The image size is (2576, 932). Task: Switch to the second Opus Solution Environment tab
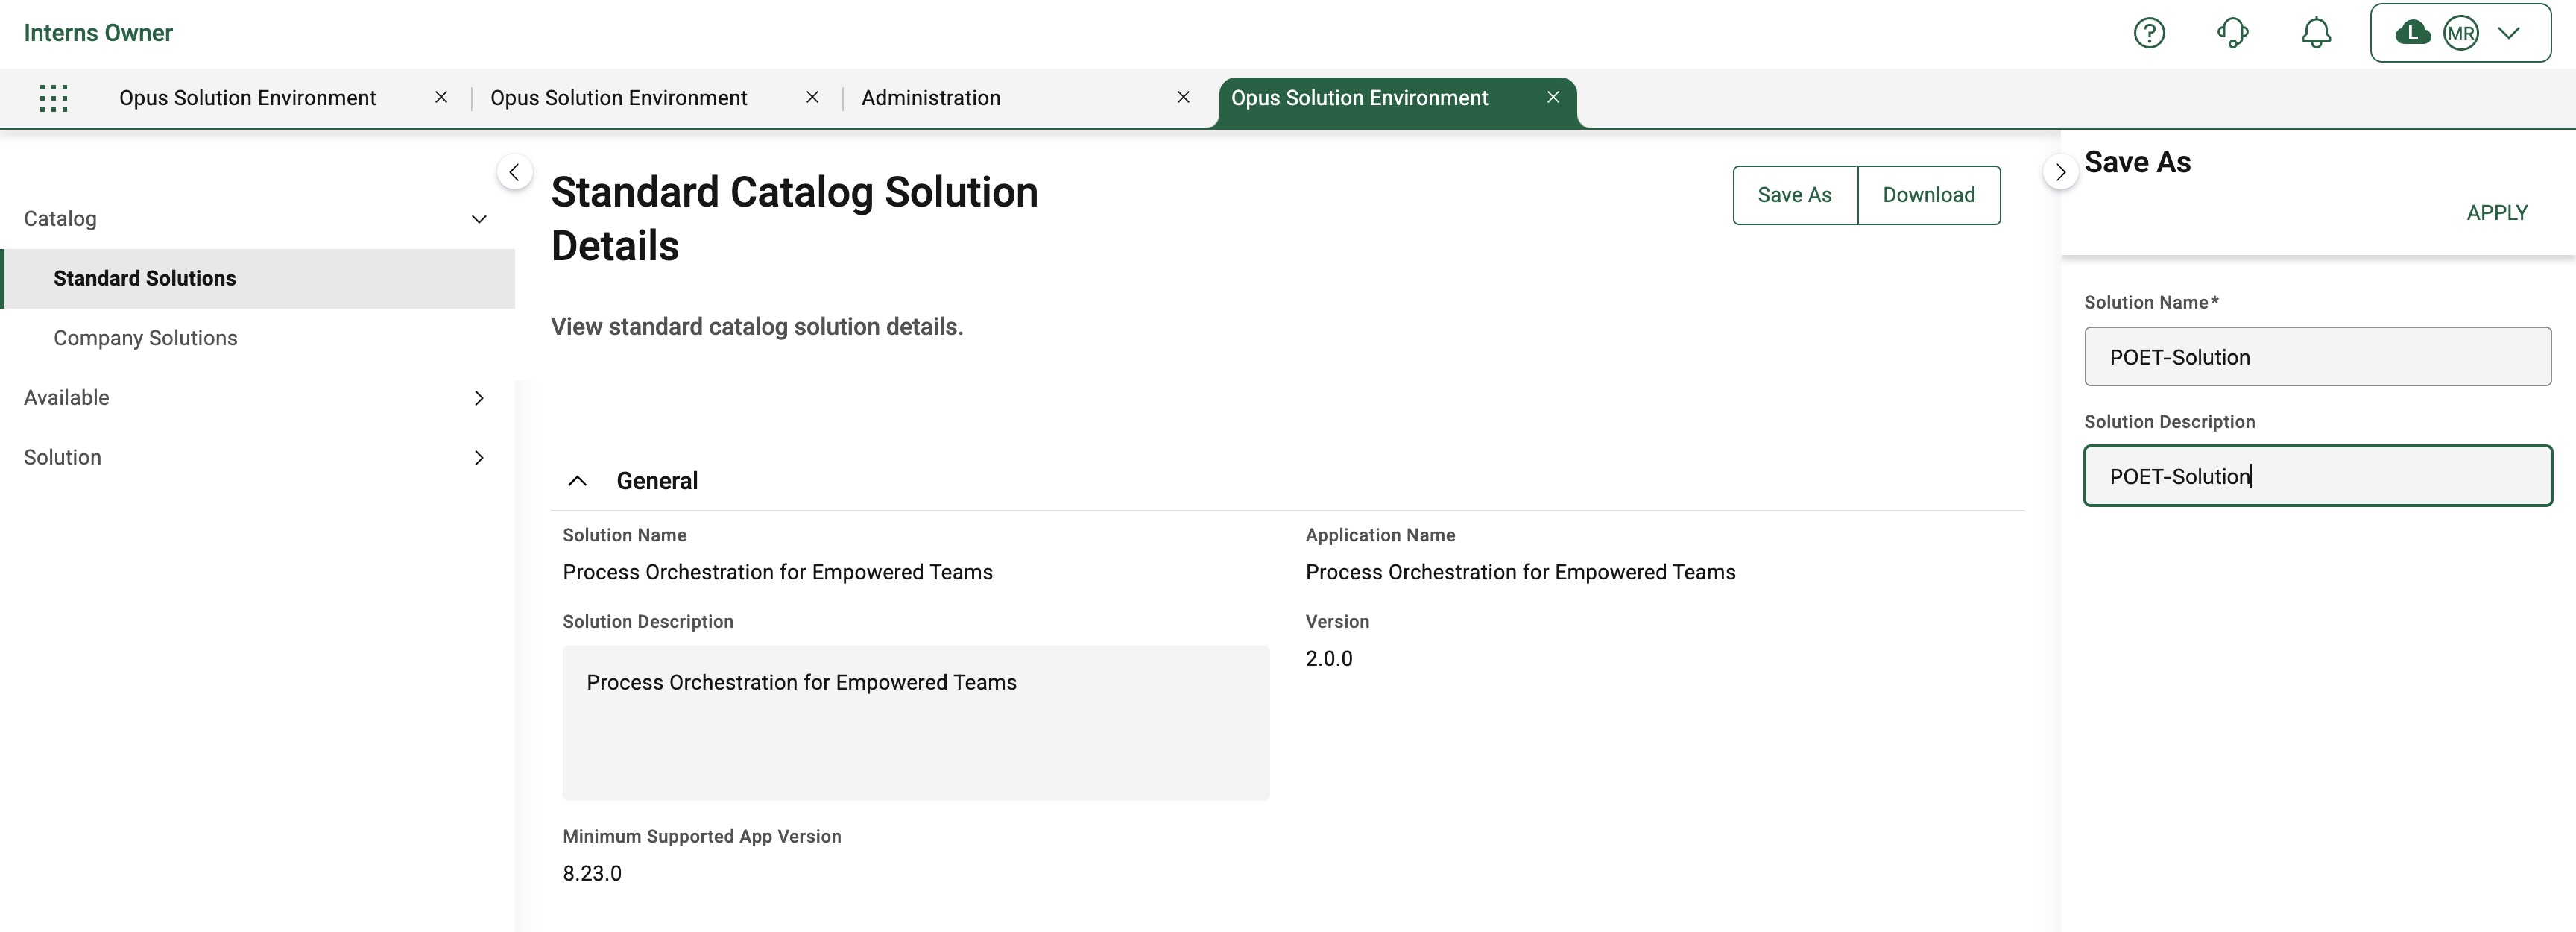pos(618,98)
